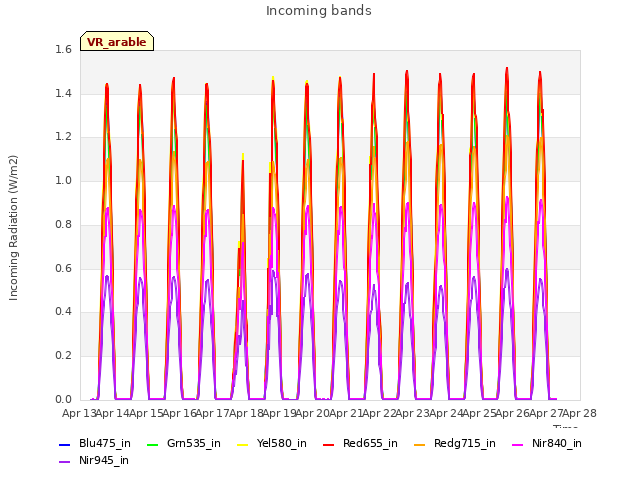The height and width of the screenshot is (480, 640).
Task: Click the Apr 20 x-axis tick label
Action: [312, 413]
